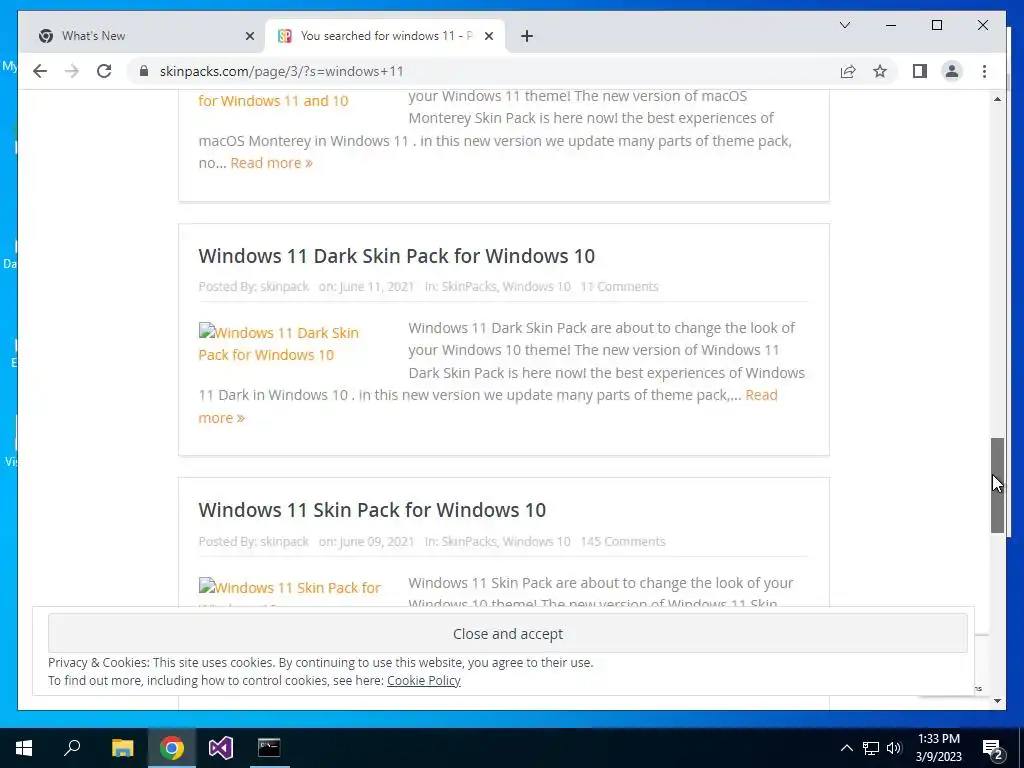Click the 'Close and accept' cookie button

click(x=507, y=633)
